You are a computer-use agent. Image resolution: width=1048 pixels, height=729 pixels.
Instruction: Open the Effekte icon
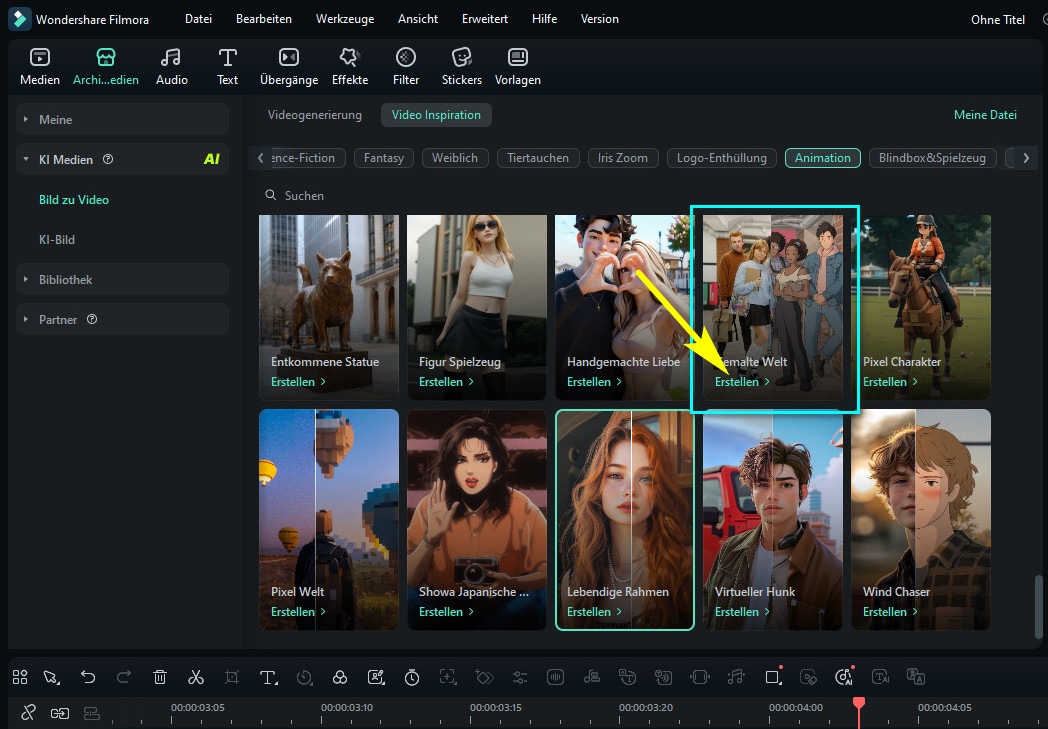pyautogui.click(x=350, y=58)
